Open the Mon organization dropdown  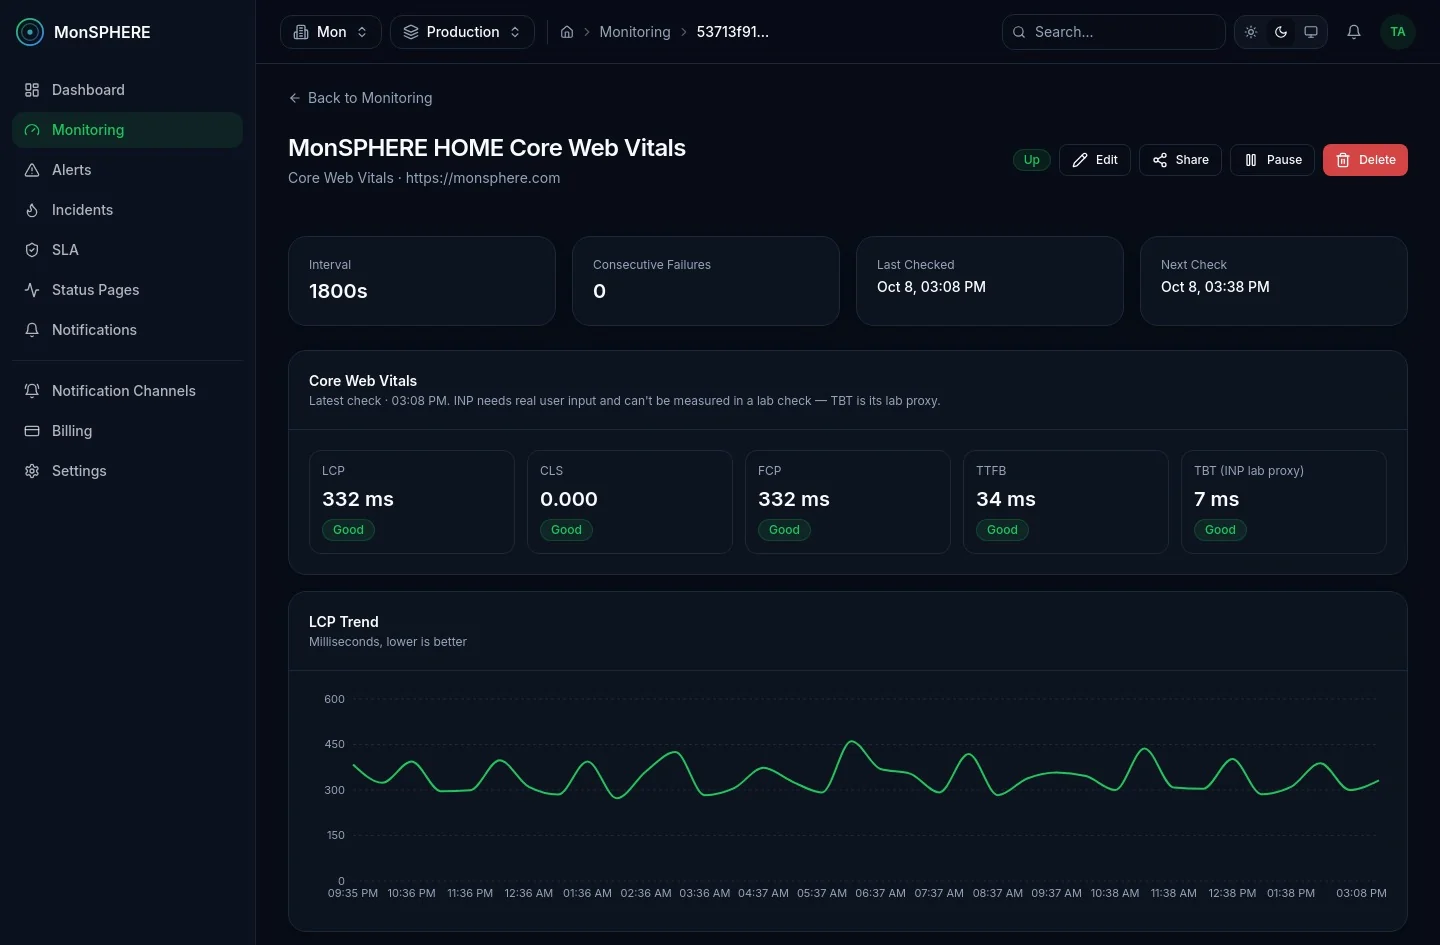[331, 32]
